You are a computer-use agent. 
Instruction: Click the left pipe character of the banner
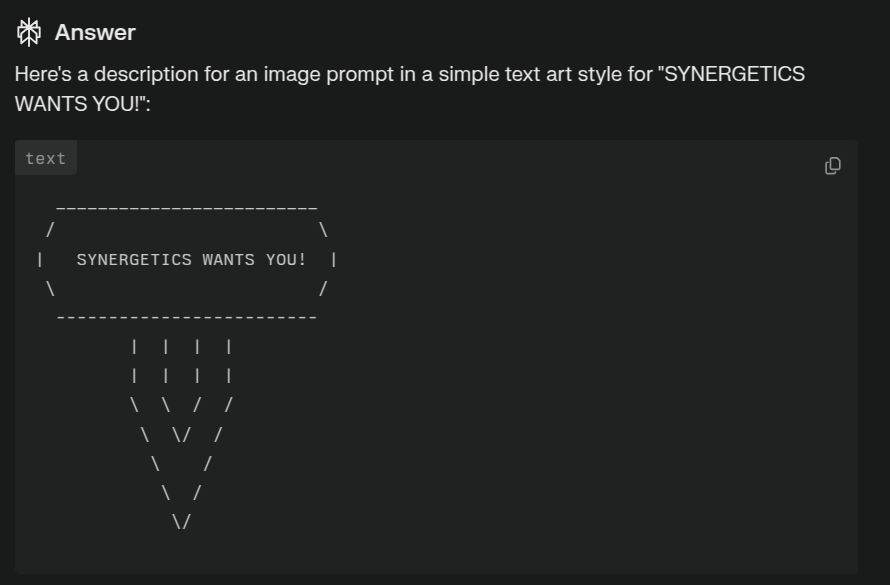40,259
